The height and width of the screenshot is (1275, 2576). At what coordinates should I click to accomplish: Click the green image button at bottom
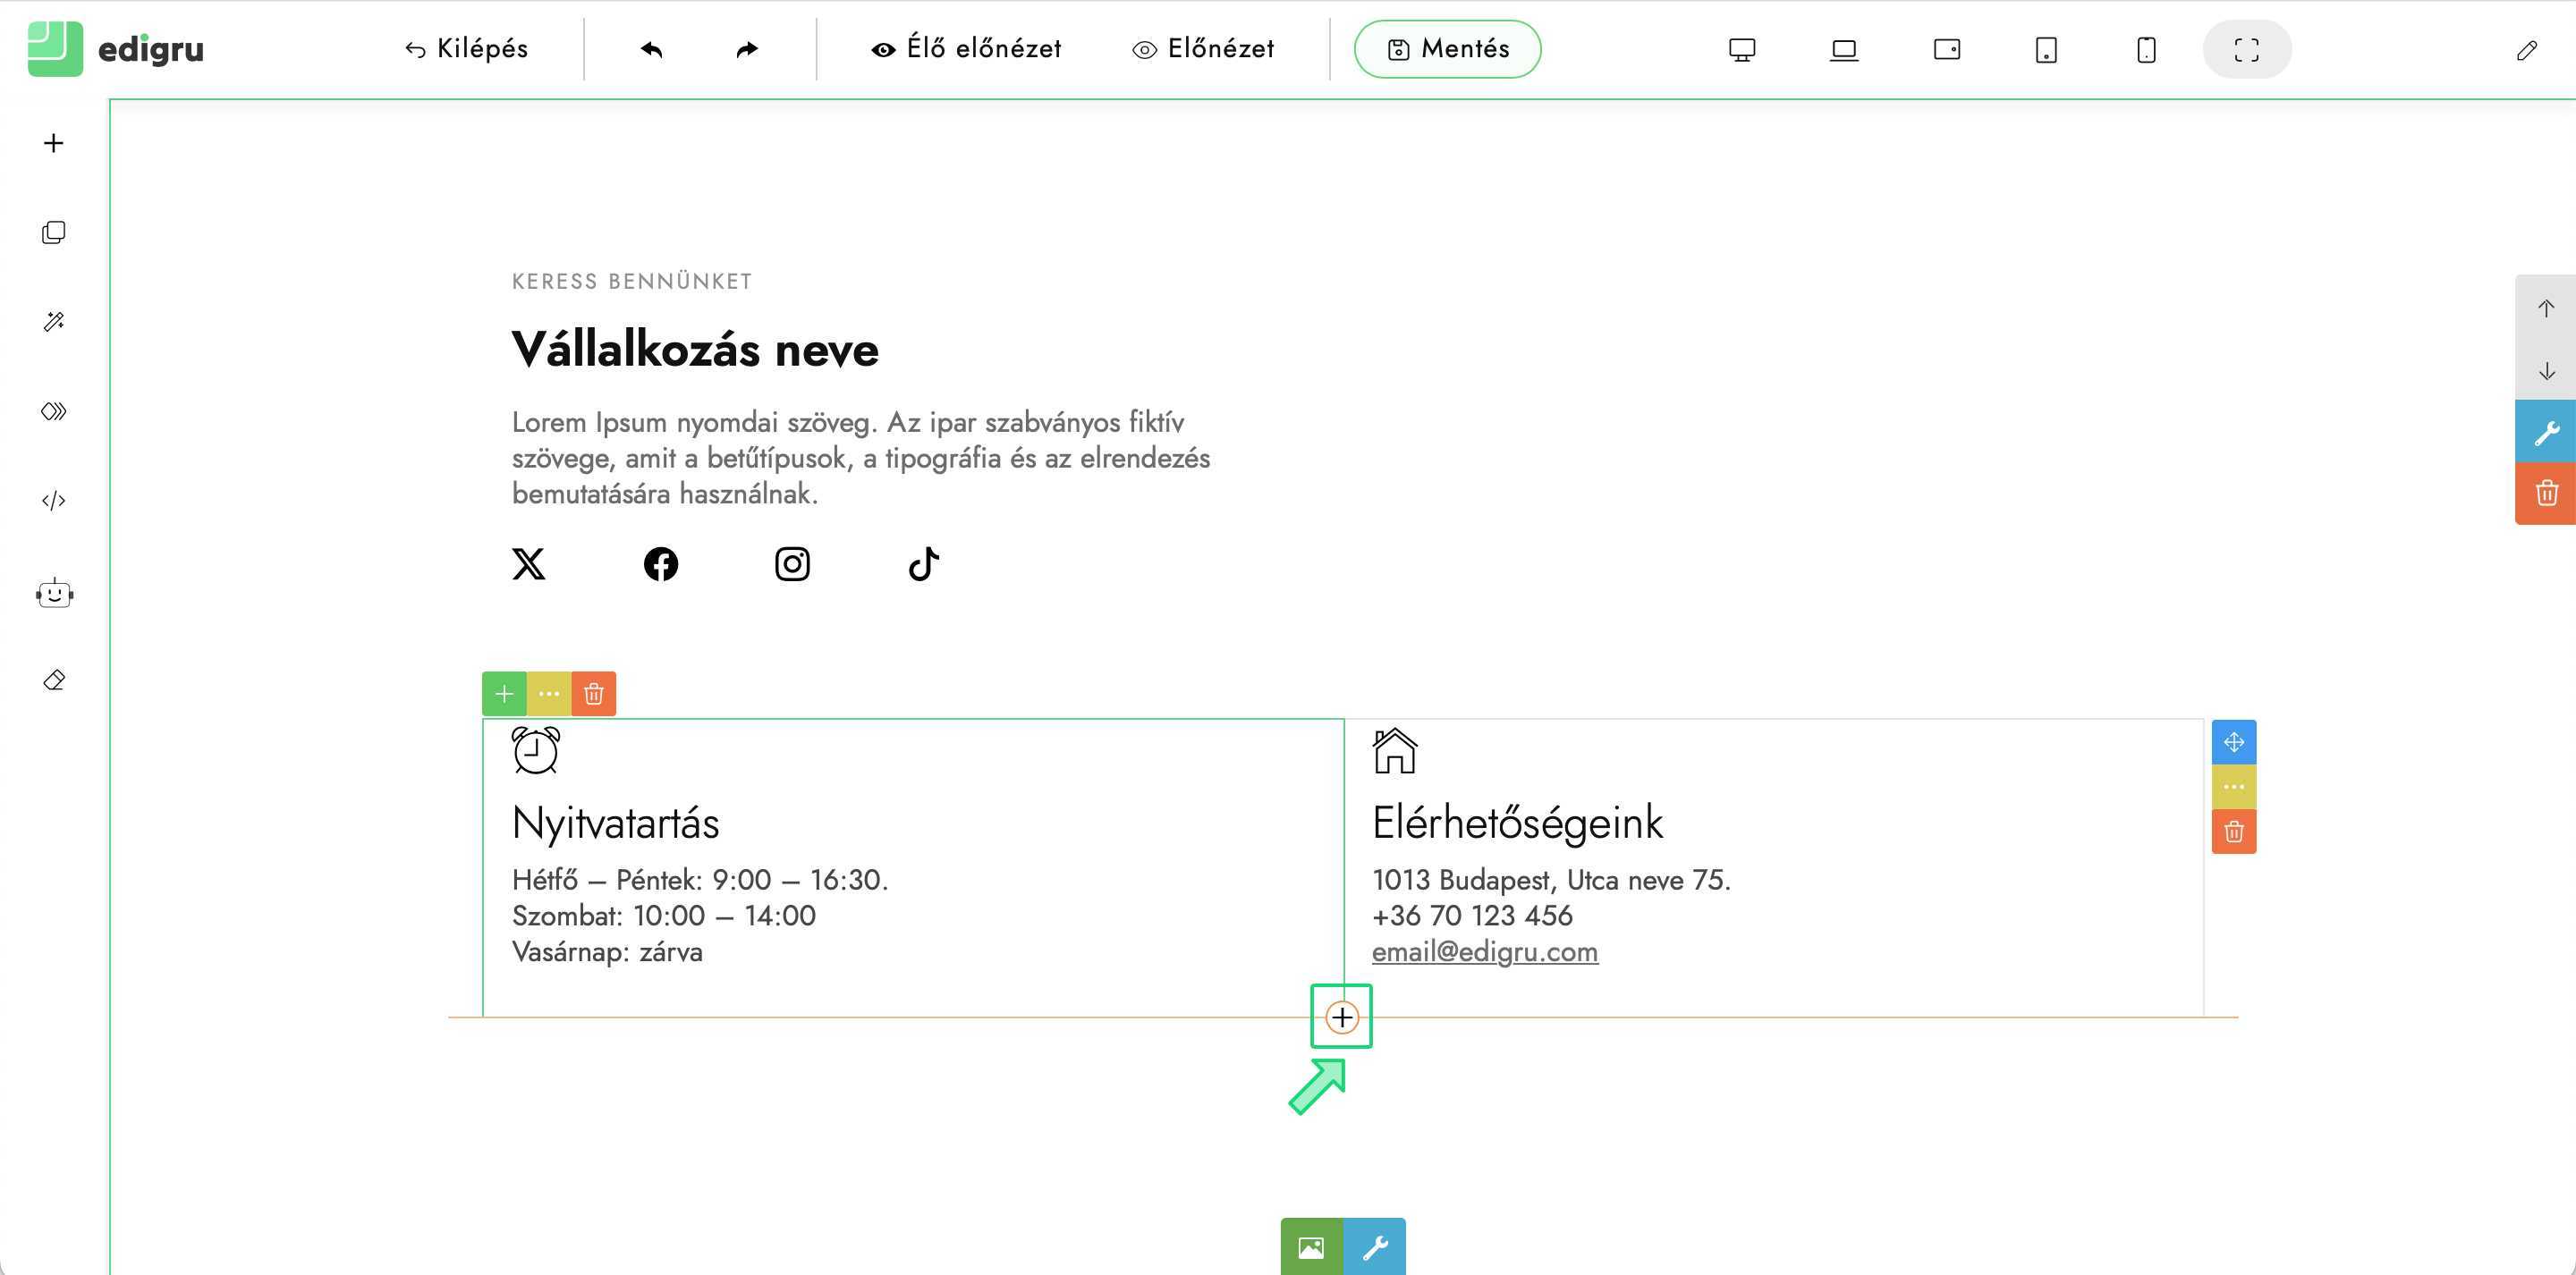click(x=1311, y=1247)
